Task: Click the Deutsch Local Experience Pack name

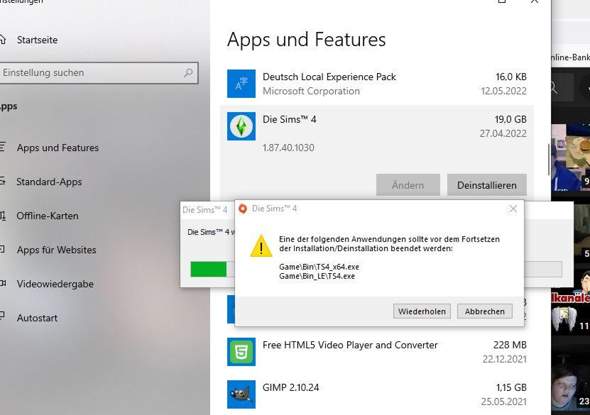Action: click(329, 77)
